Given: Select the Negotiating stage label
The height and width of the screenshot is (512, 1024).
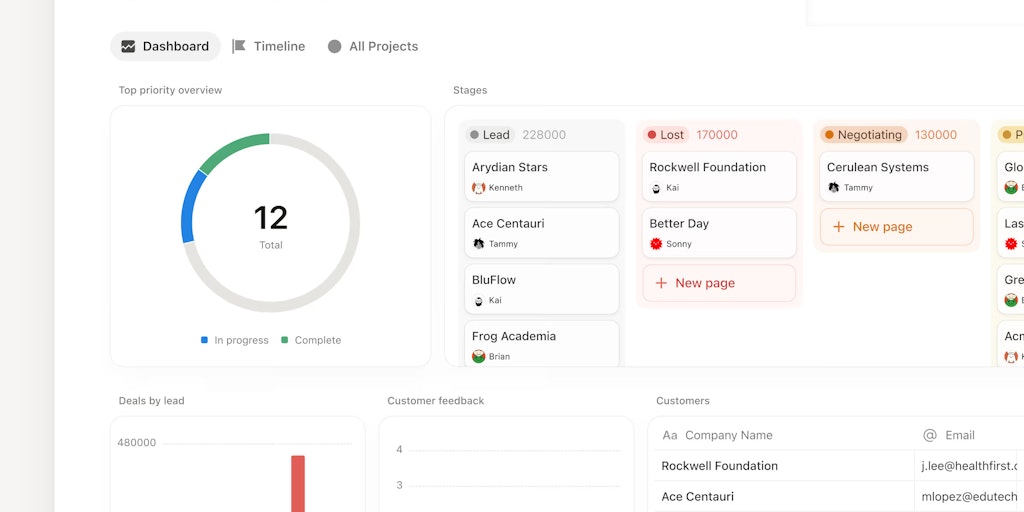Looking at the screenshot, I should (864, 135).
